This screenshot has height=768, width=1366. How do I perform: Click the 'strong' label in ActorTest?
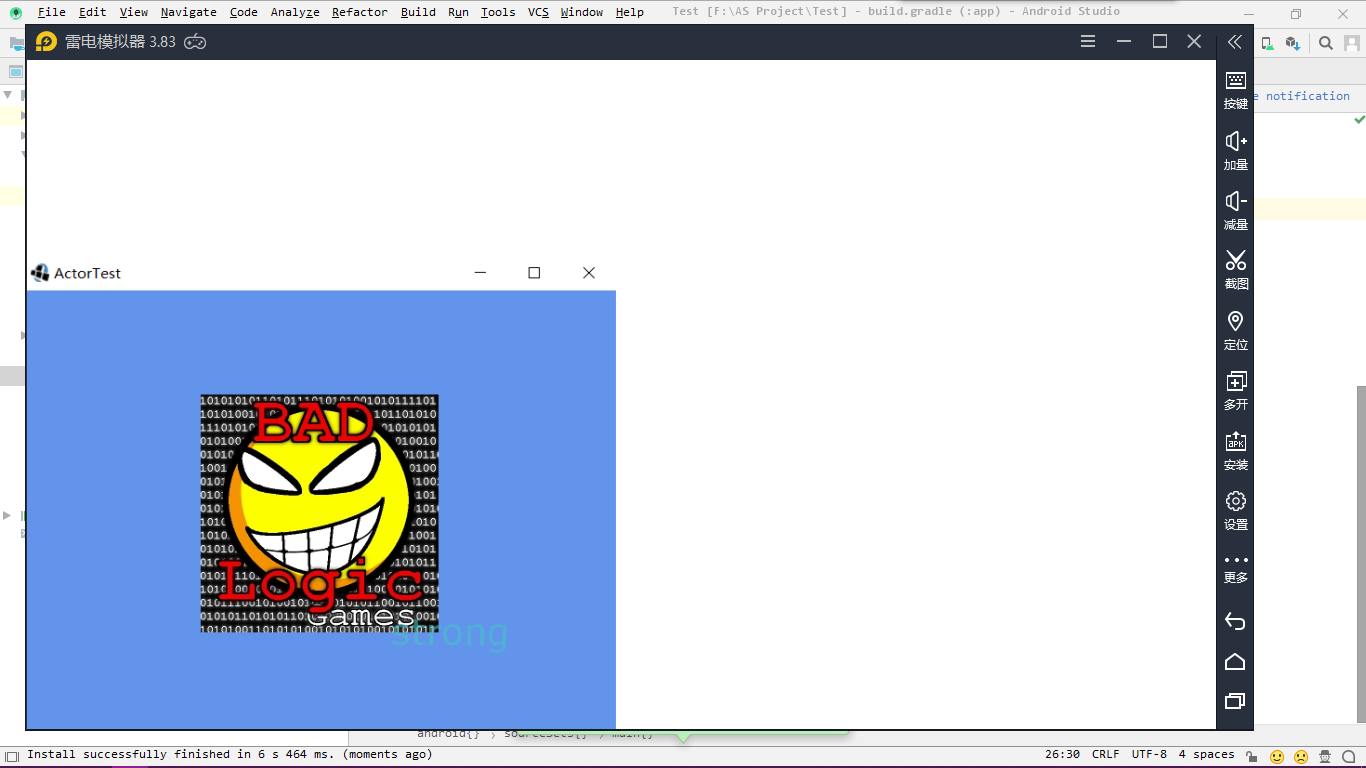pyautogui.click(x=449, y=633)
